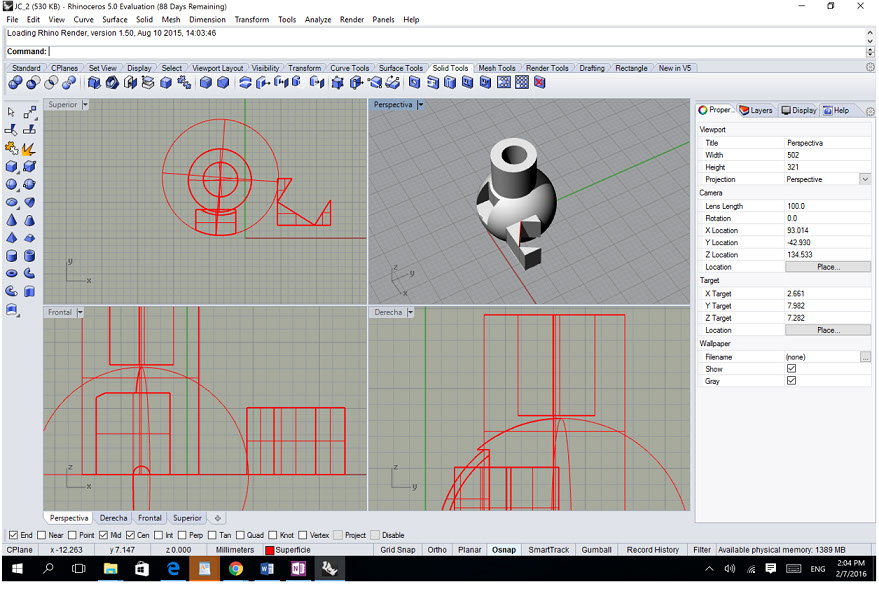879x589 pixels.
Task: Open the Projection dropdown in the Properties panel
Action: (x=865, y=180)
